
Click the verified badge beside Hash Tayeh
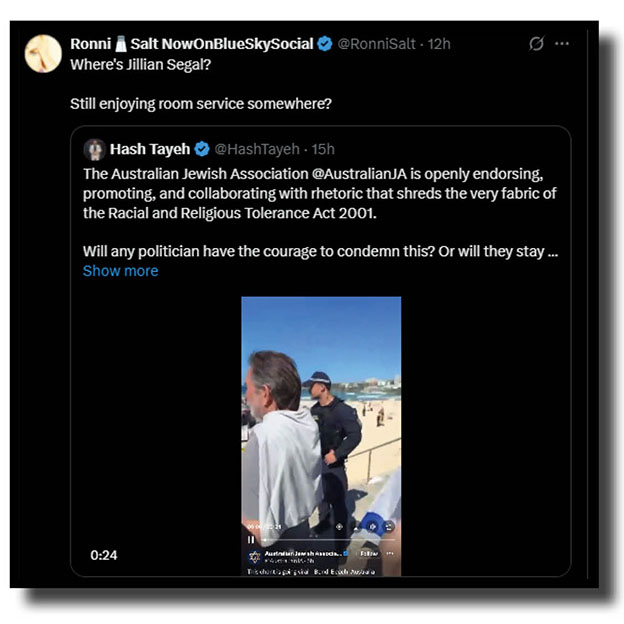(201, 149)
